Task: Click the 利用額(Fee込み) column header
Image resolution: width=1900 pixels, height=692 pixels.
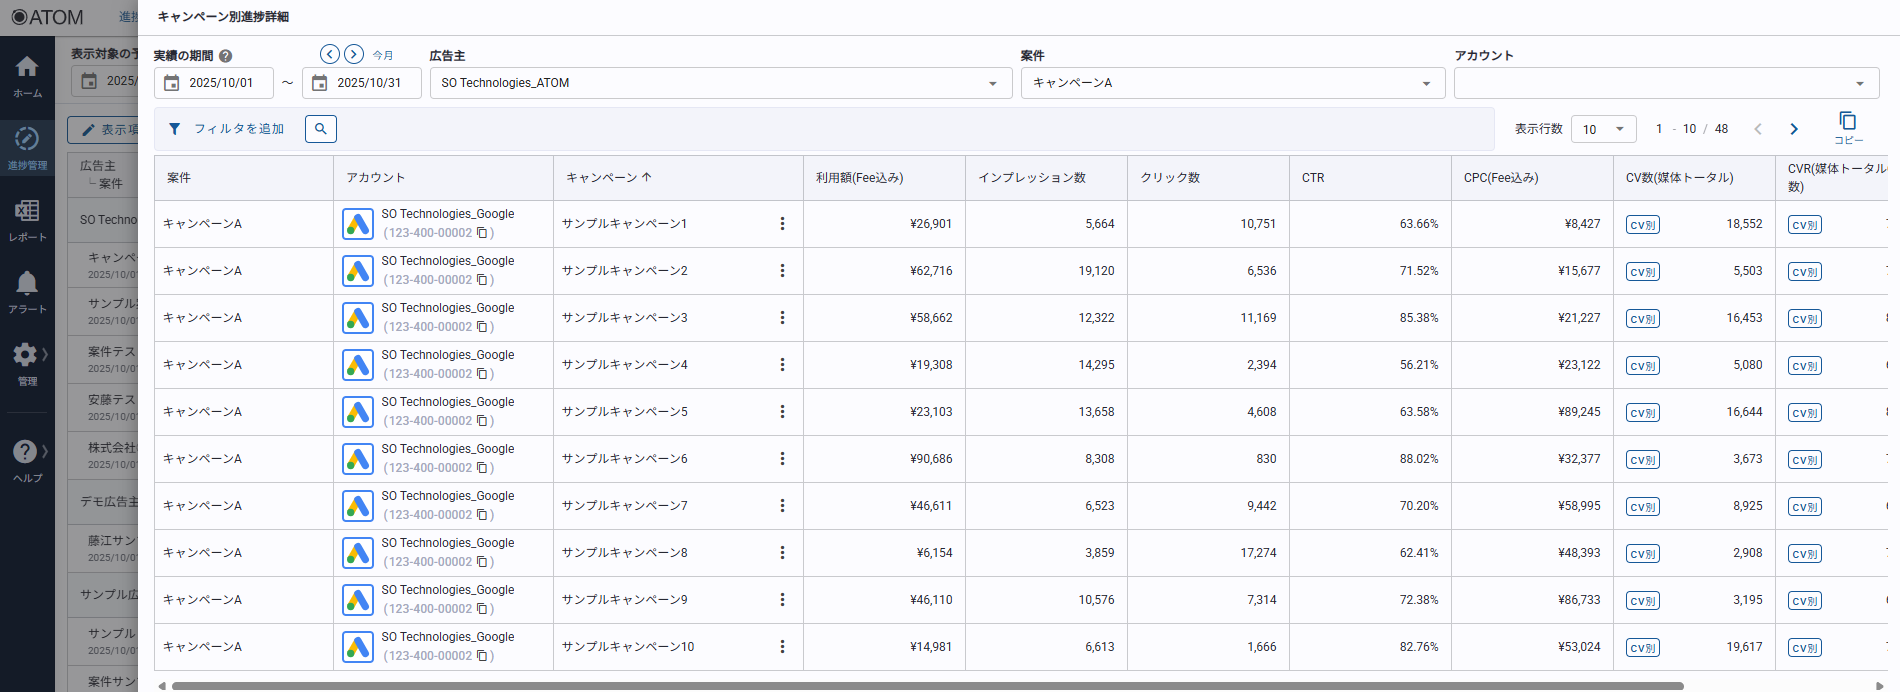Action: pos(859,178)
